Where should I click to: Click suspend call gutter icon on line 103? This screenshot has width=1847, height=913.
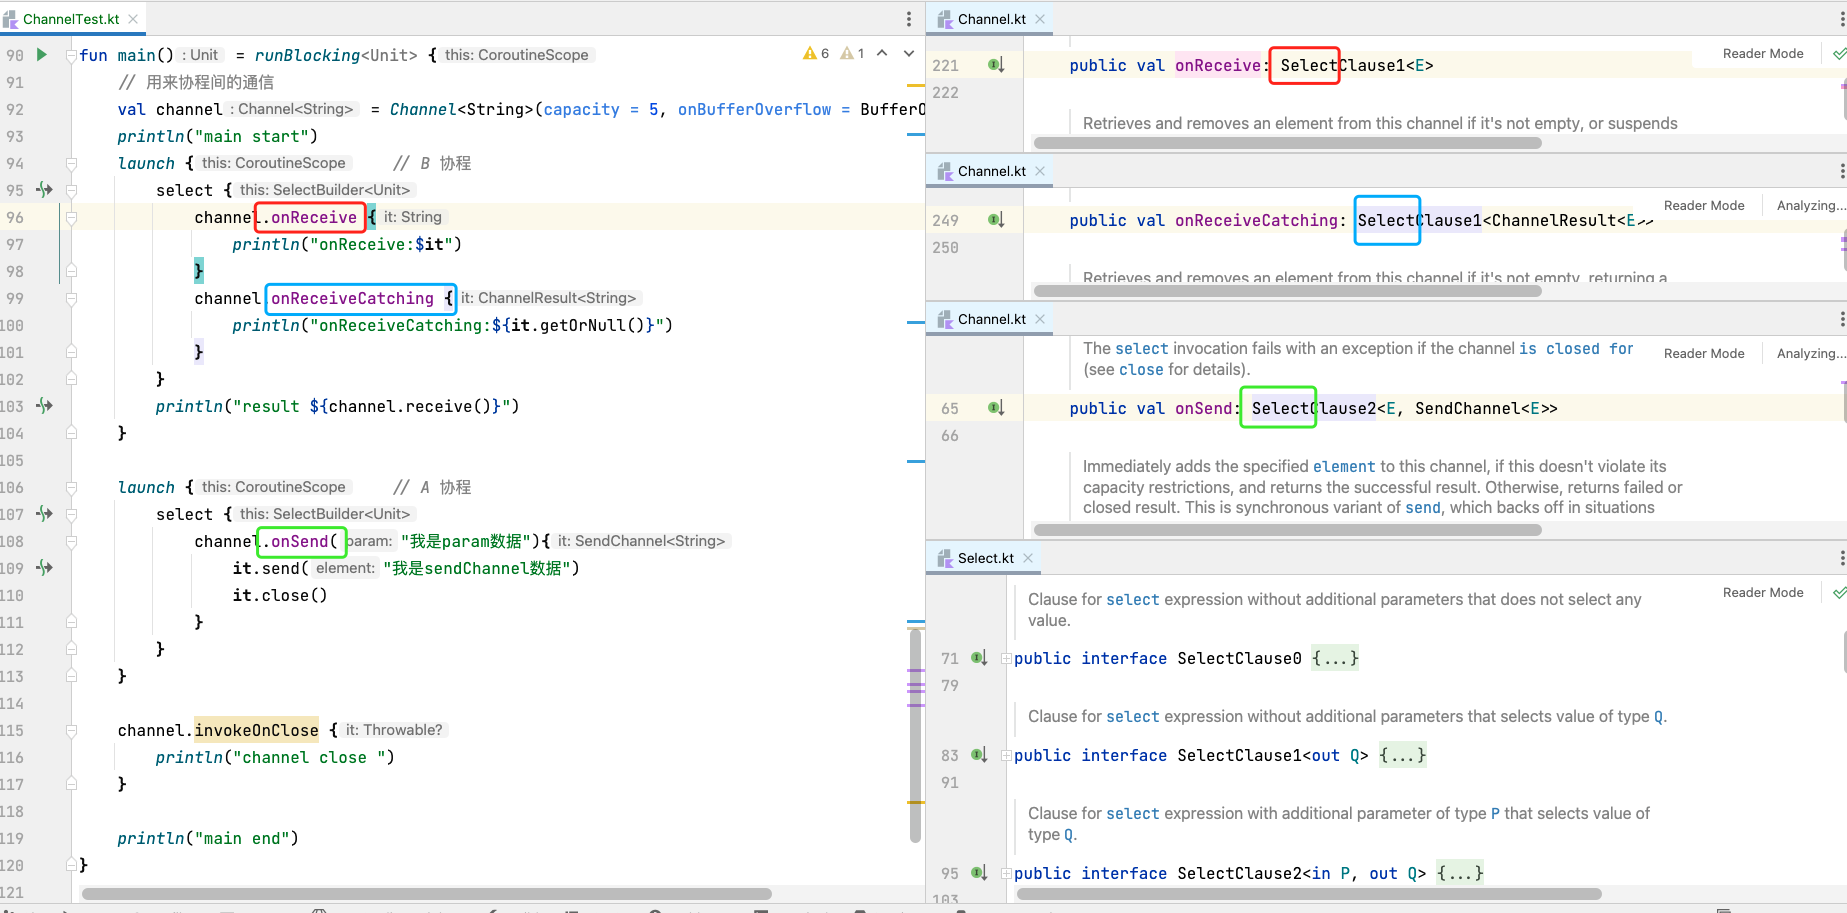tap(44, 405)
